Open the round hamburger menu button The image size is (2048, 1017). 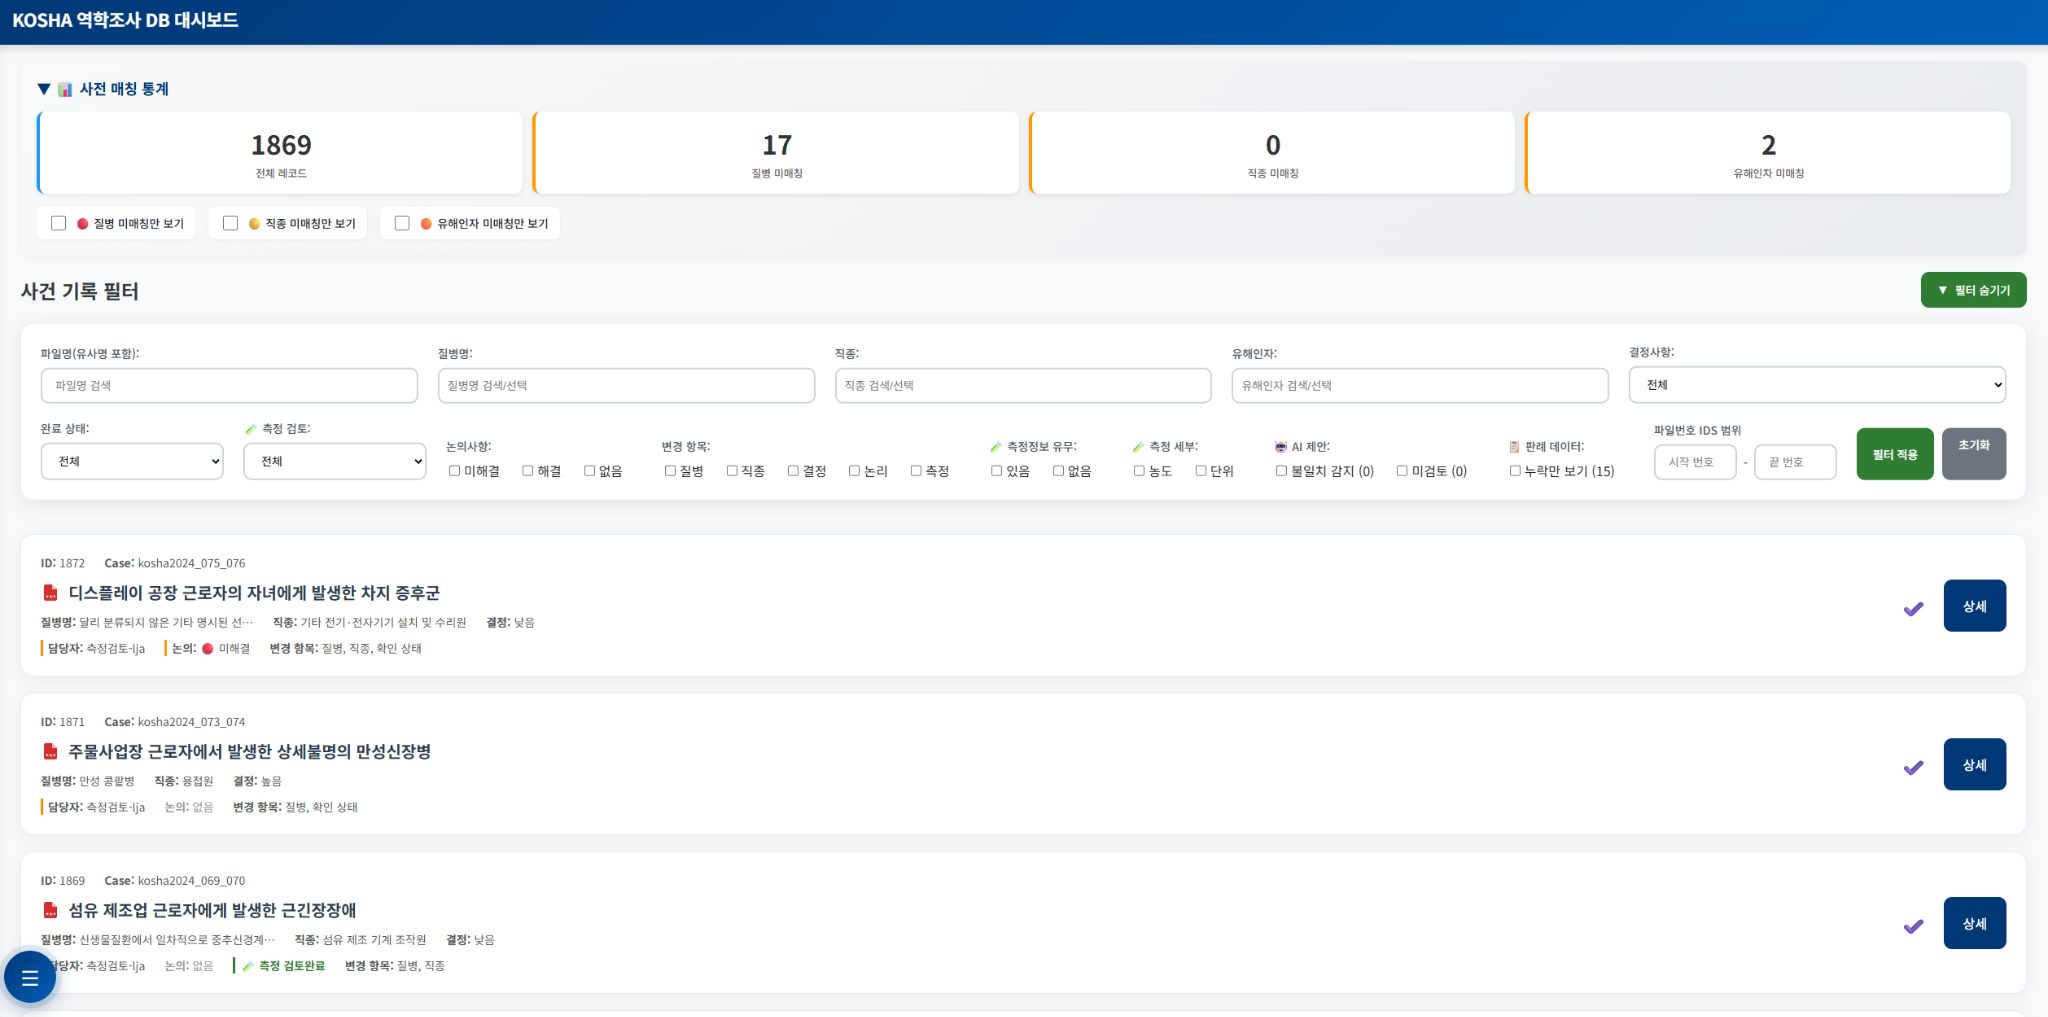30,977
